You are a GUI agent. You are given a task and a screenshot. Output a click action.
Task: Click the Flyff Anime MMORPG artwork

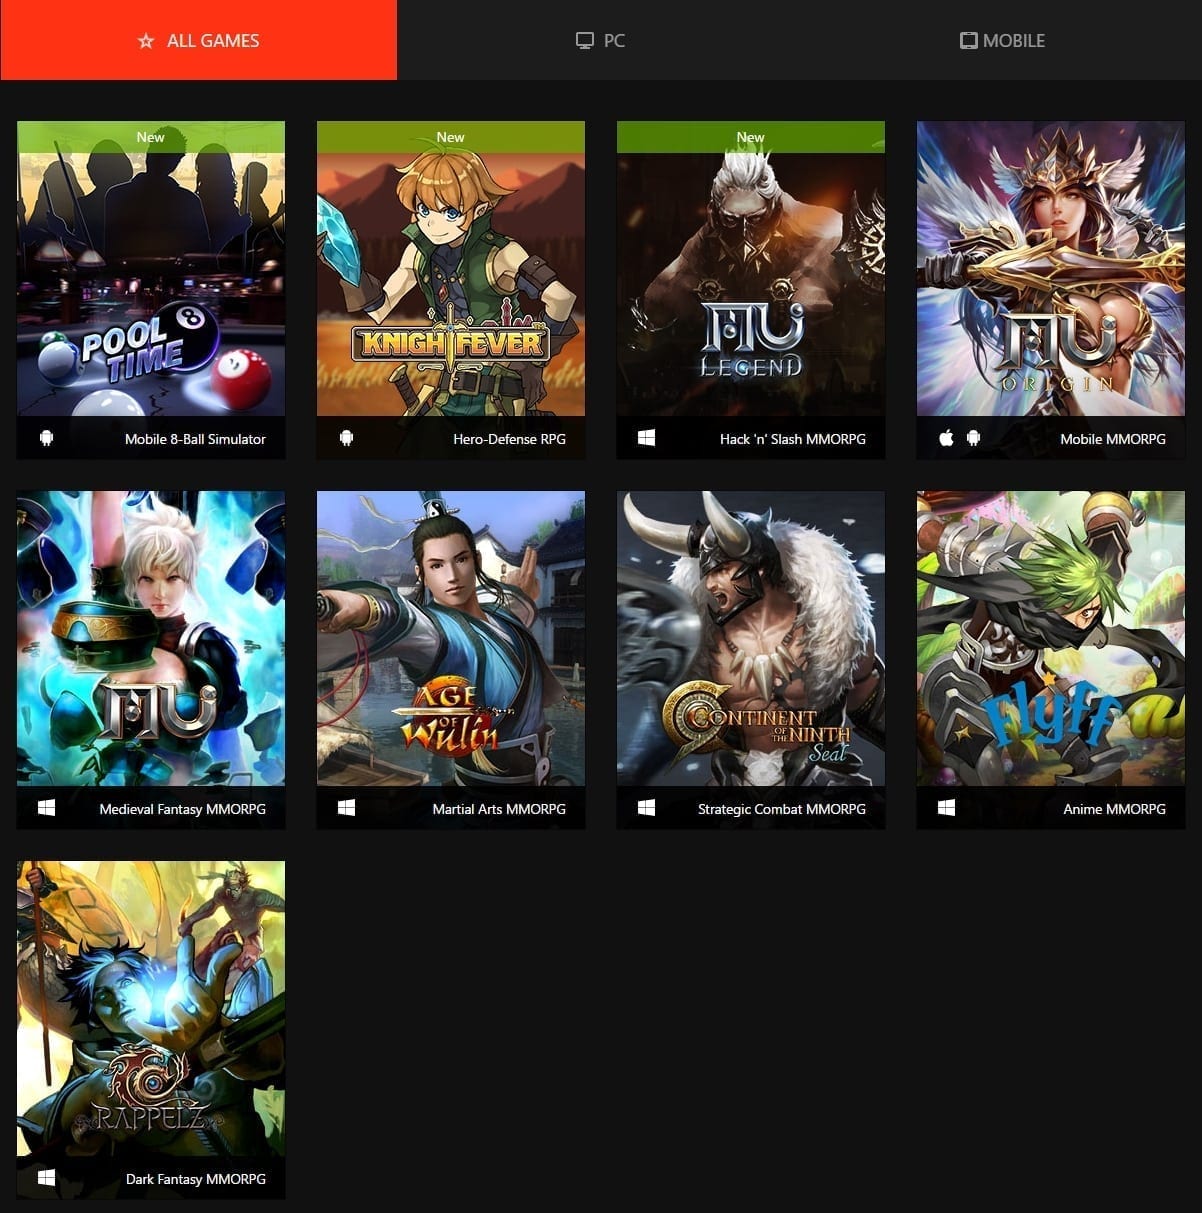(x=1049, y=640)
